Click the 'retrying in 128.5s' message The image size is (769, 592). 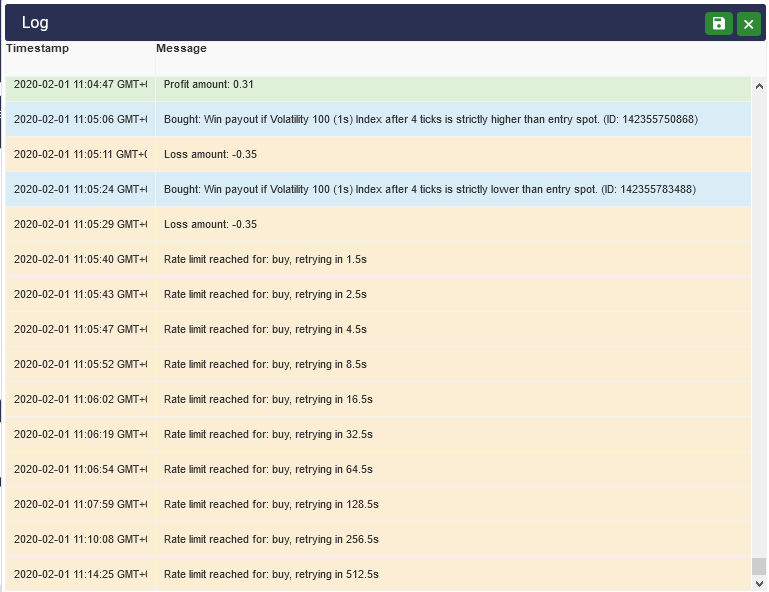pyautogui.click(x=271, y=504)
